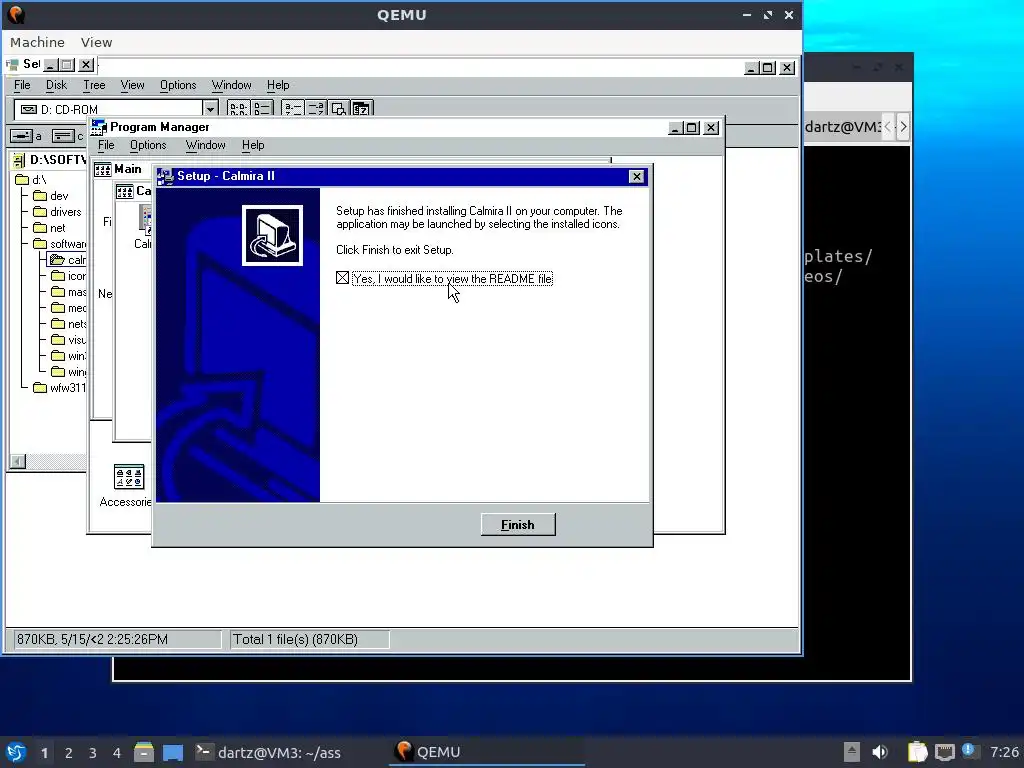The height and width of the screenshot is (768, 1024).
Task: Switch to workspace 2 on taskbar
Action: coord(69,753)
